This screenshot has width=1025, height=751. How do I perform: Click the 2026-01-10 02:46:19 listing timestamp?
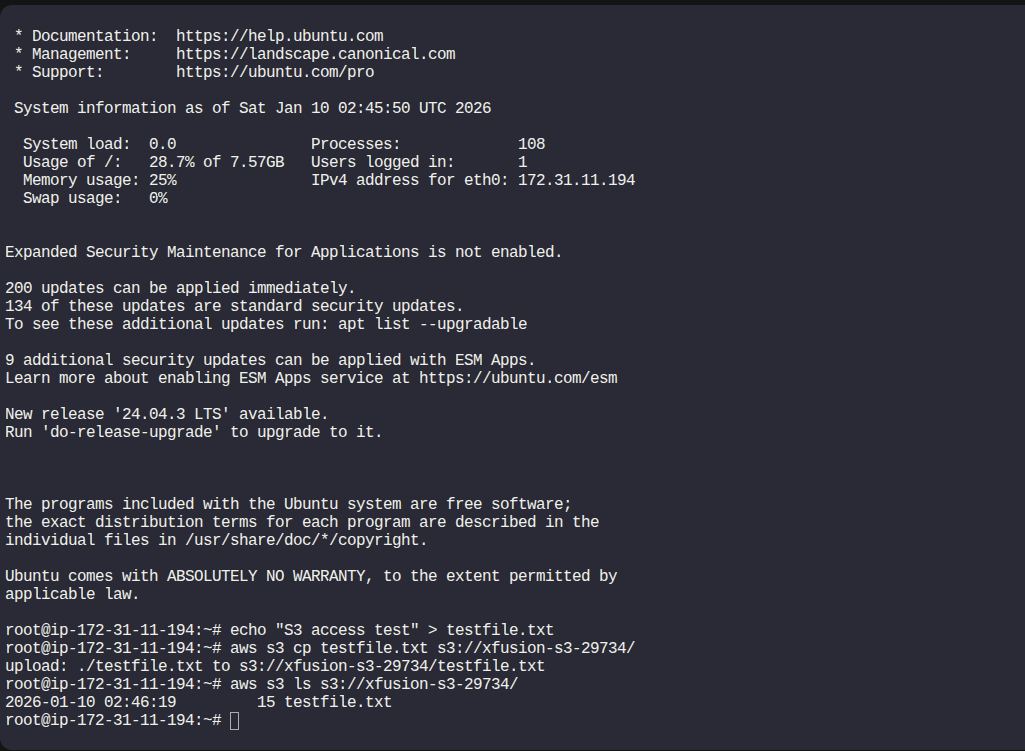[91, 702]
